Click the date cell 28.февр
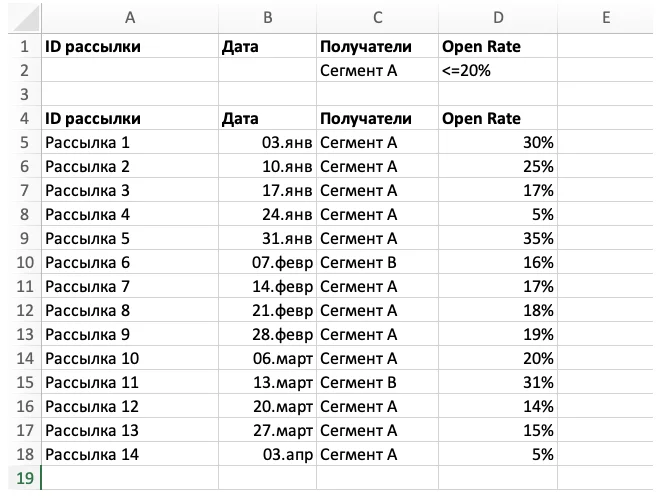 click(x=267, y=334)
